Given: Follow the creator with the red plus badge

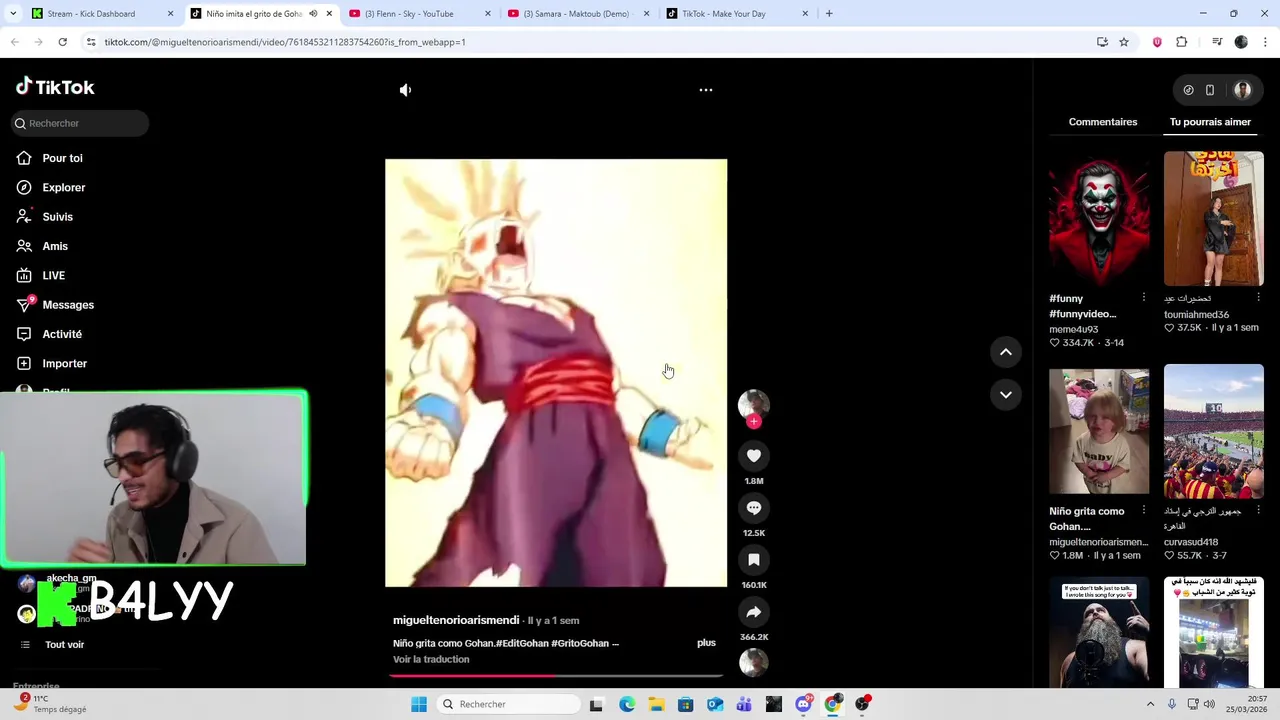Looking at the screenshot, I should (754, 422).
